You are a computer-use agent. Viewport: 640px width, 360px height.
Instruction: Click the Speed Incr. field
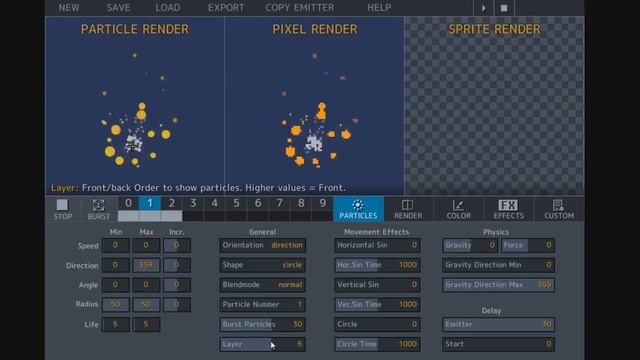click(x=177, y=245)
